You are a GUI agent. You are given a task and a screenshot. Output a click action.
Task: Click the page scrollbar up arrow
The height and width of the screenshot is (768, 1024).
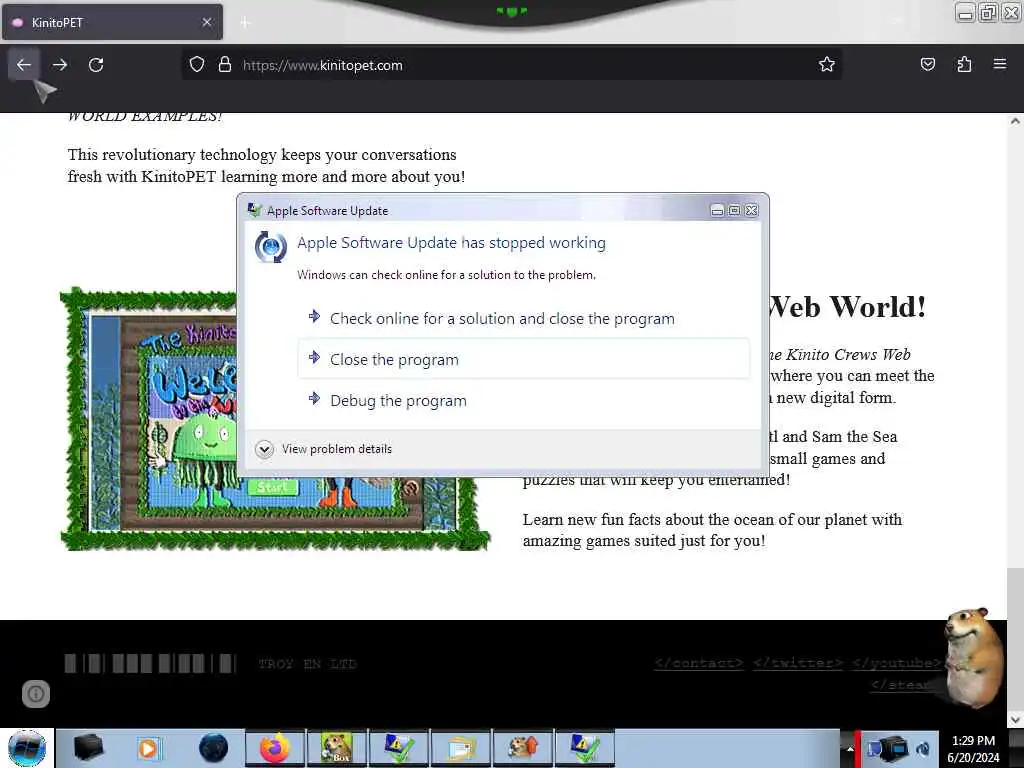1015,121
